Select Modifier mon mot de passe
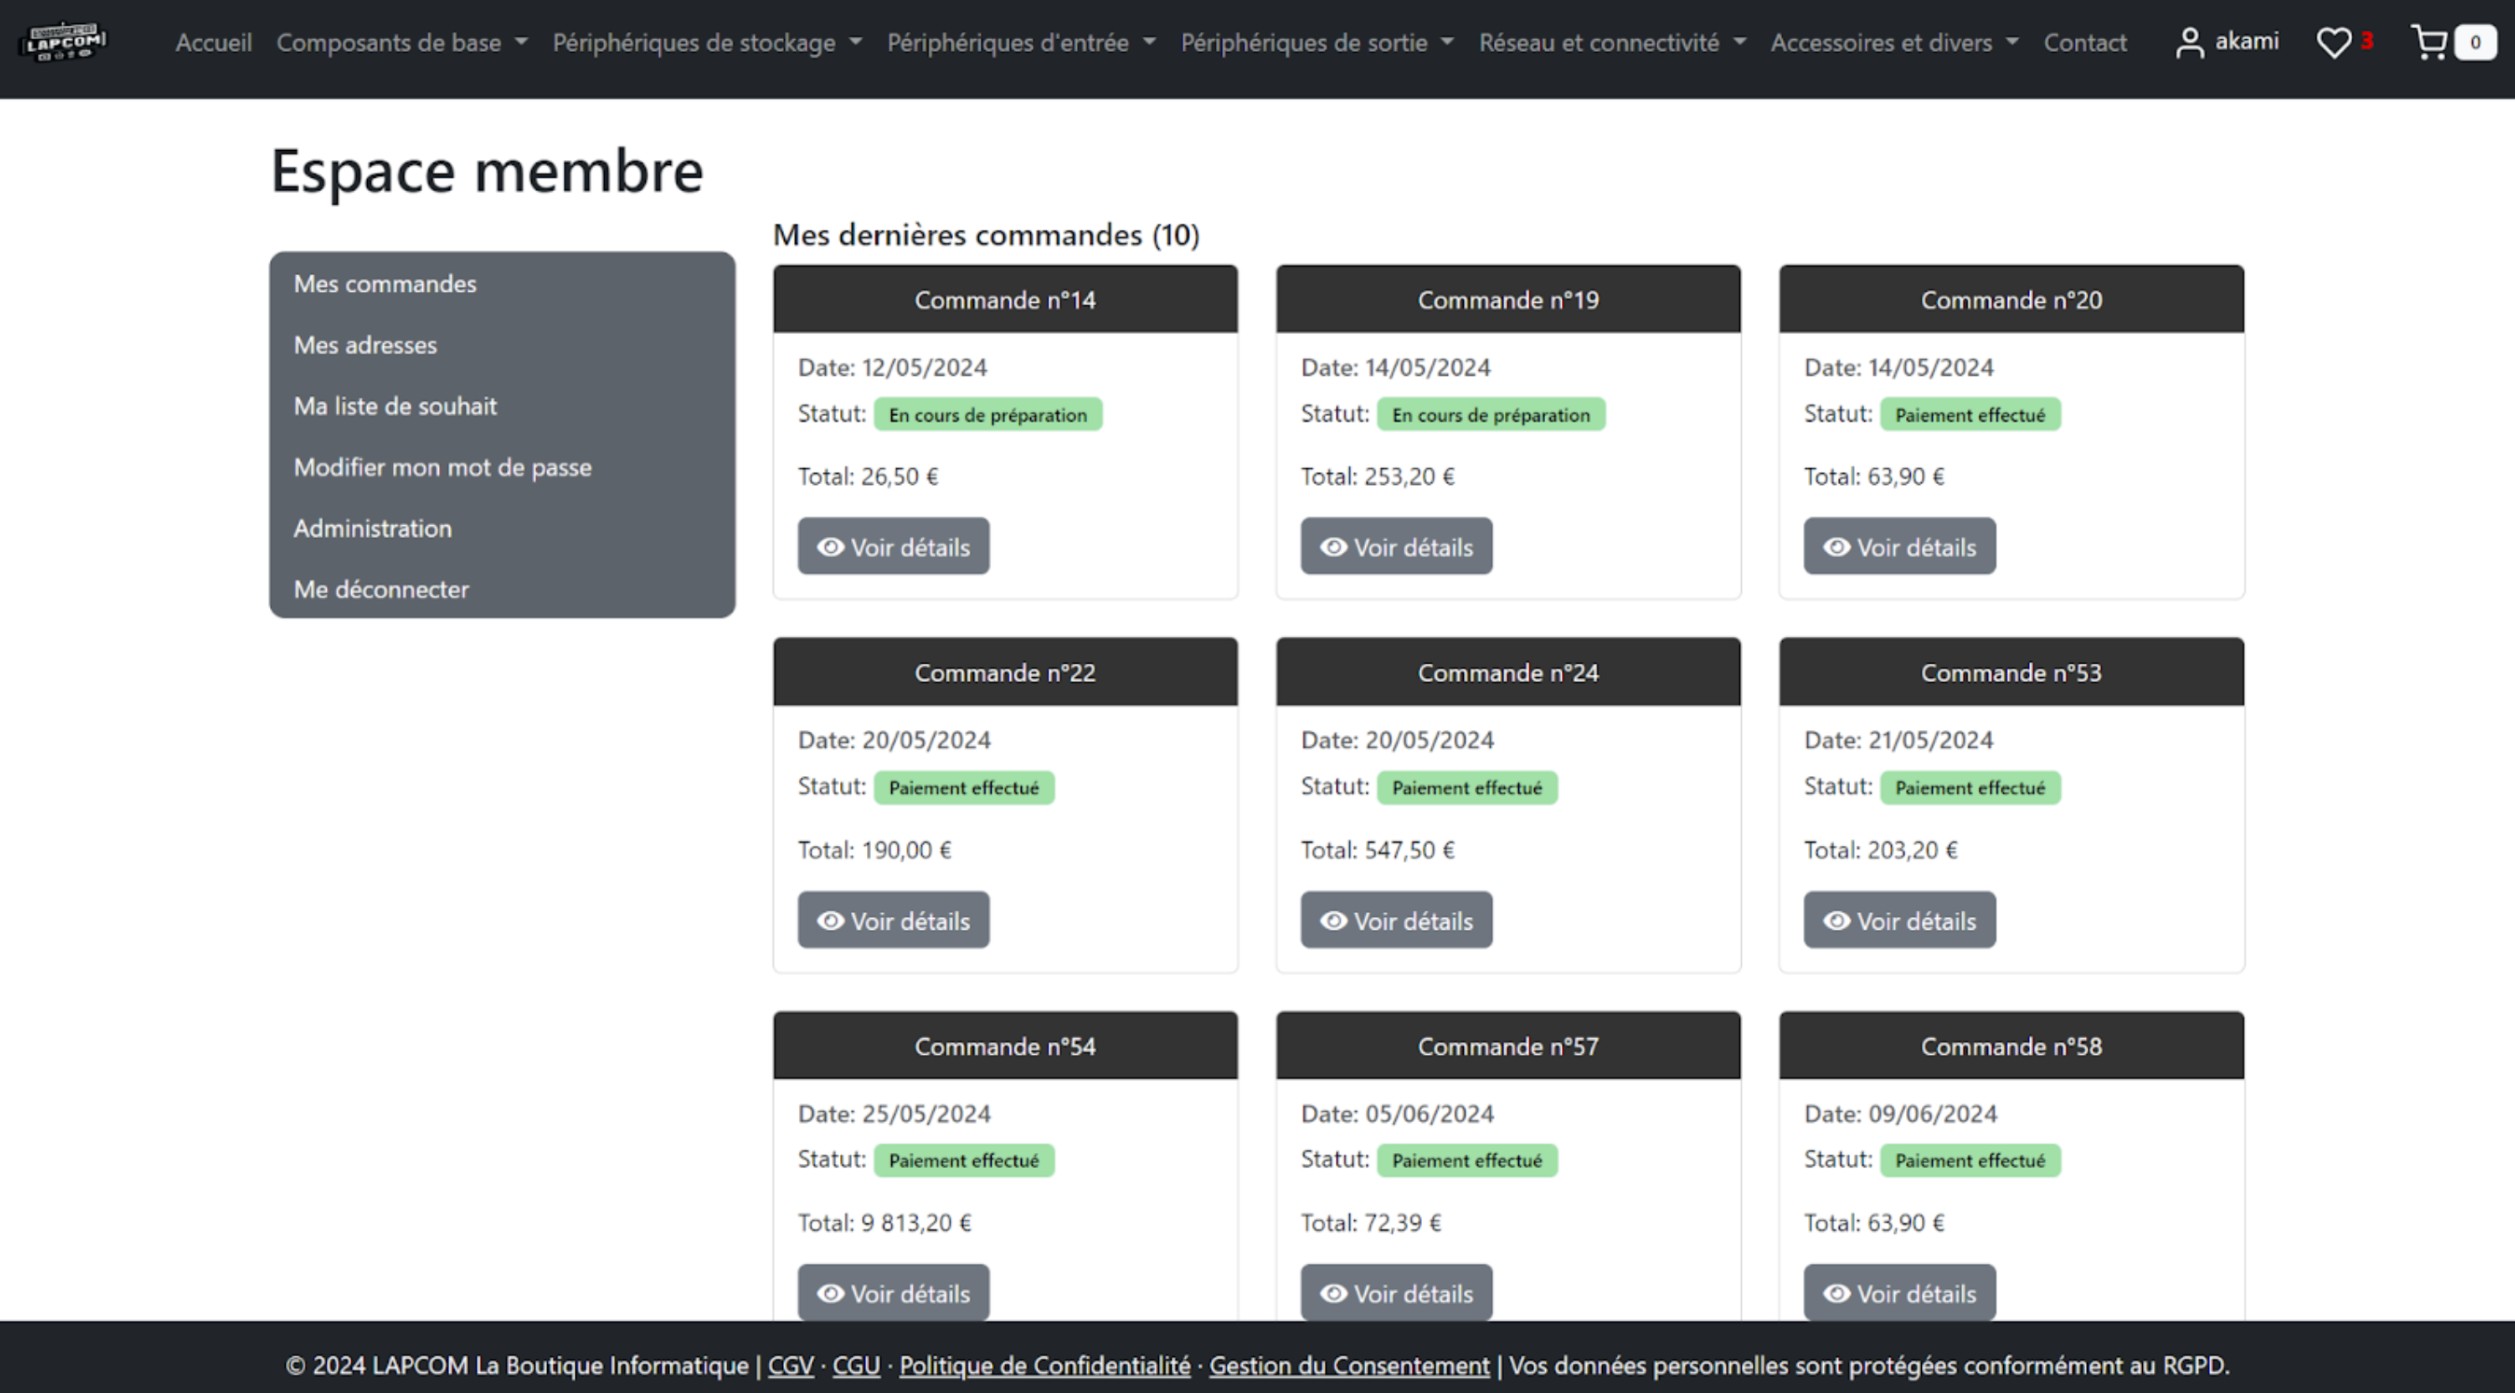Viewport: 2515px width, 1393px height. [442, 467]
